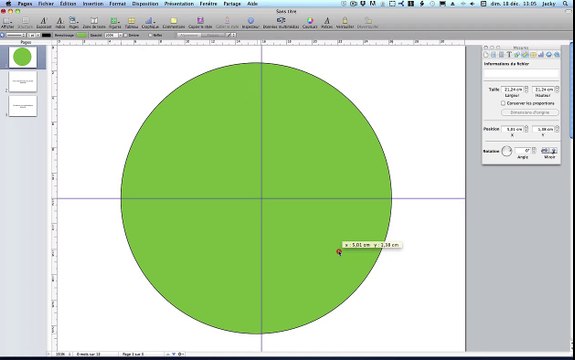Adjust the Position Y stepper
Viewport: 575px width, 360px height.
pyautogui.click(x=557, y=129)
